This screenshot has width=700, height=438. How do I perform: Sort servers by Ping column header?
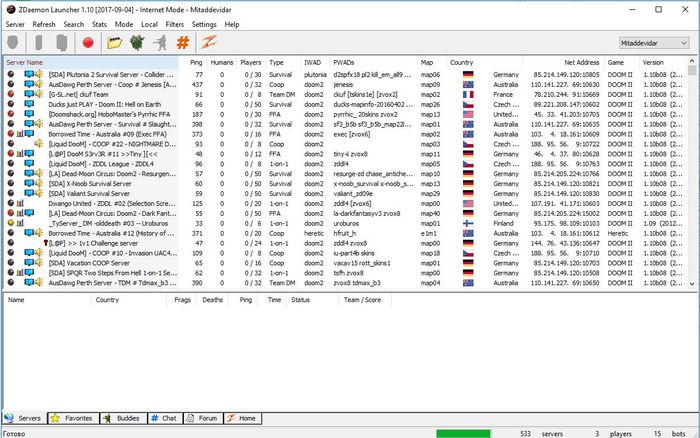[x=195, y=62]
